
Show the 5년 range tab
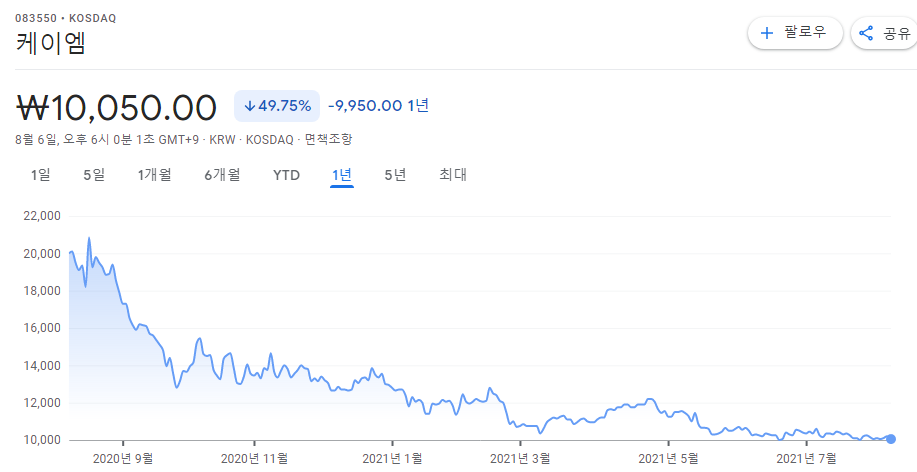(x=395, y=175)
